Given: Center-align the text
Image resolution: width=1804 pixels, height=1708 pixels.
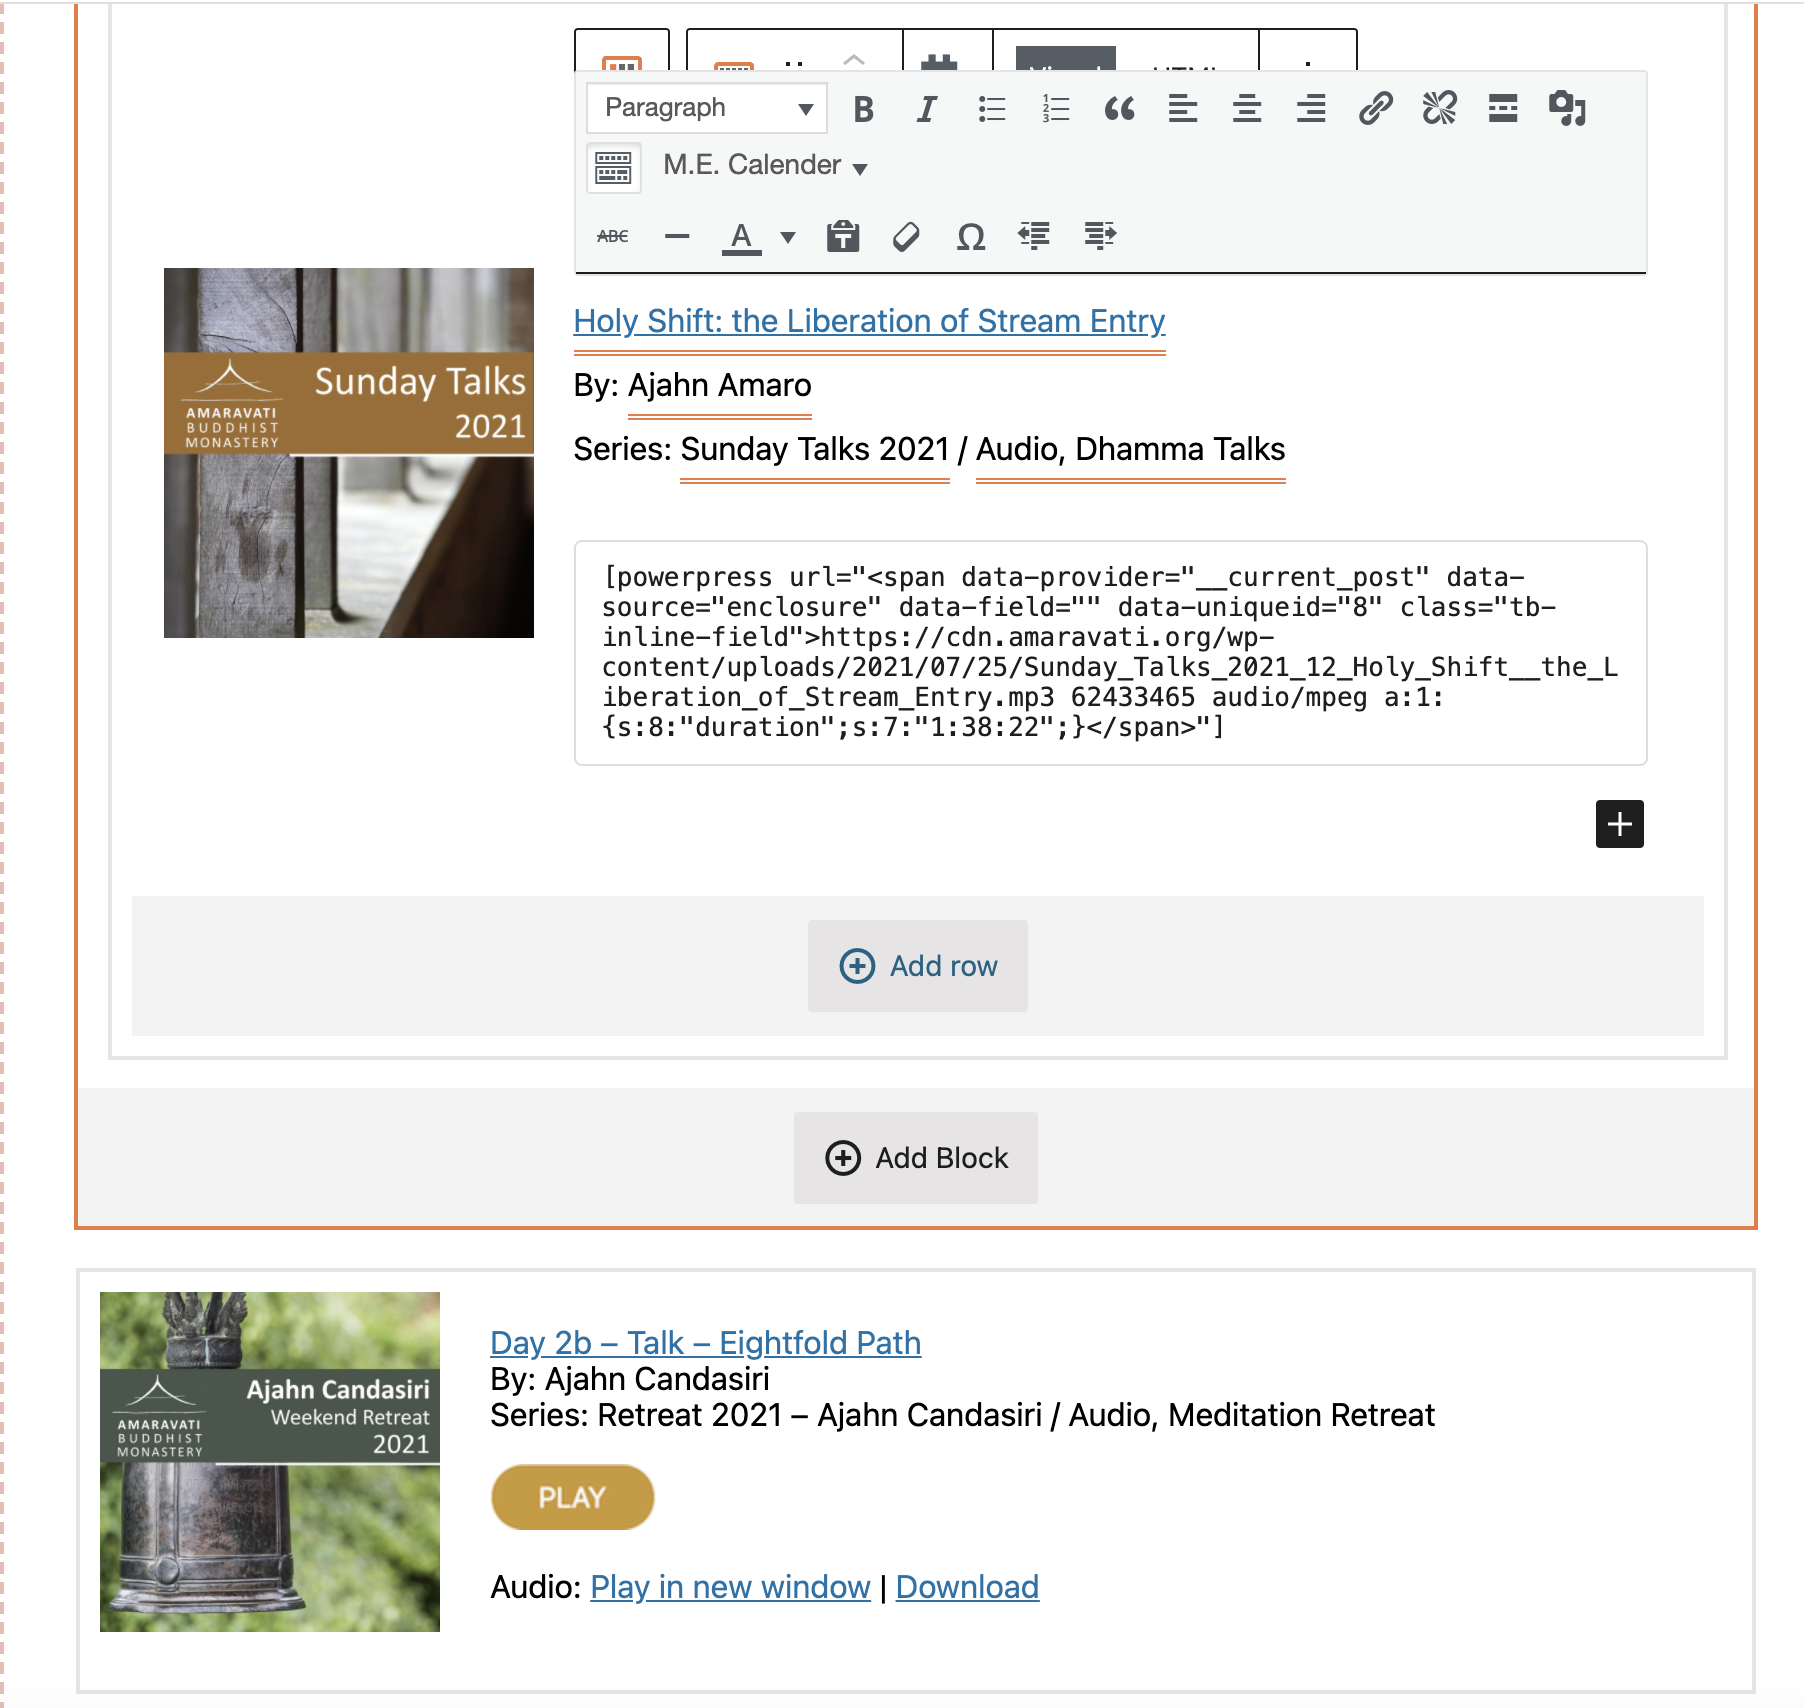Looking at the screenshot, I should tap(1247, 108).
